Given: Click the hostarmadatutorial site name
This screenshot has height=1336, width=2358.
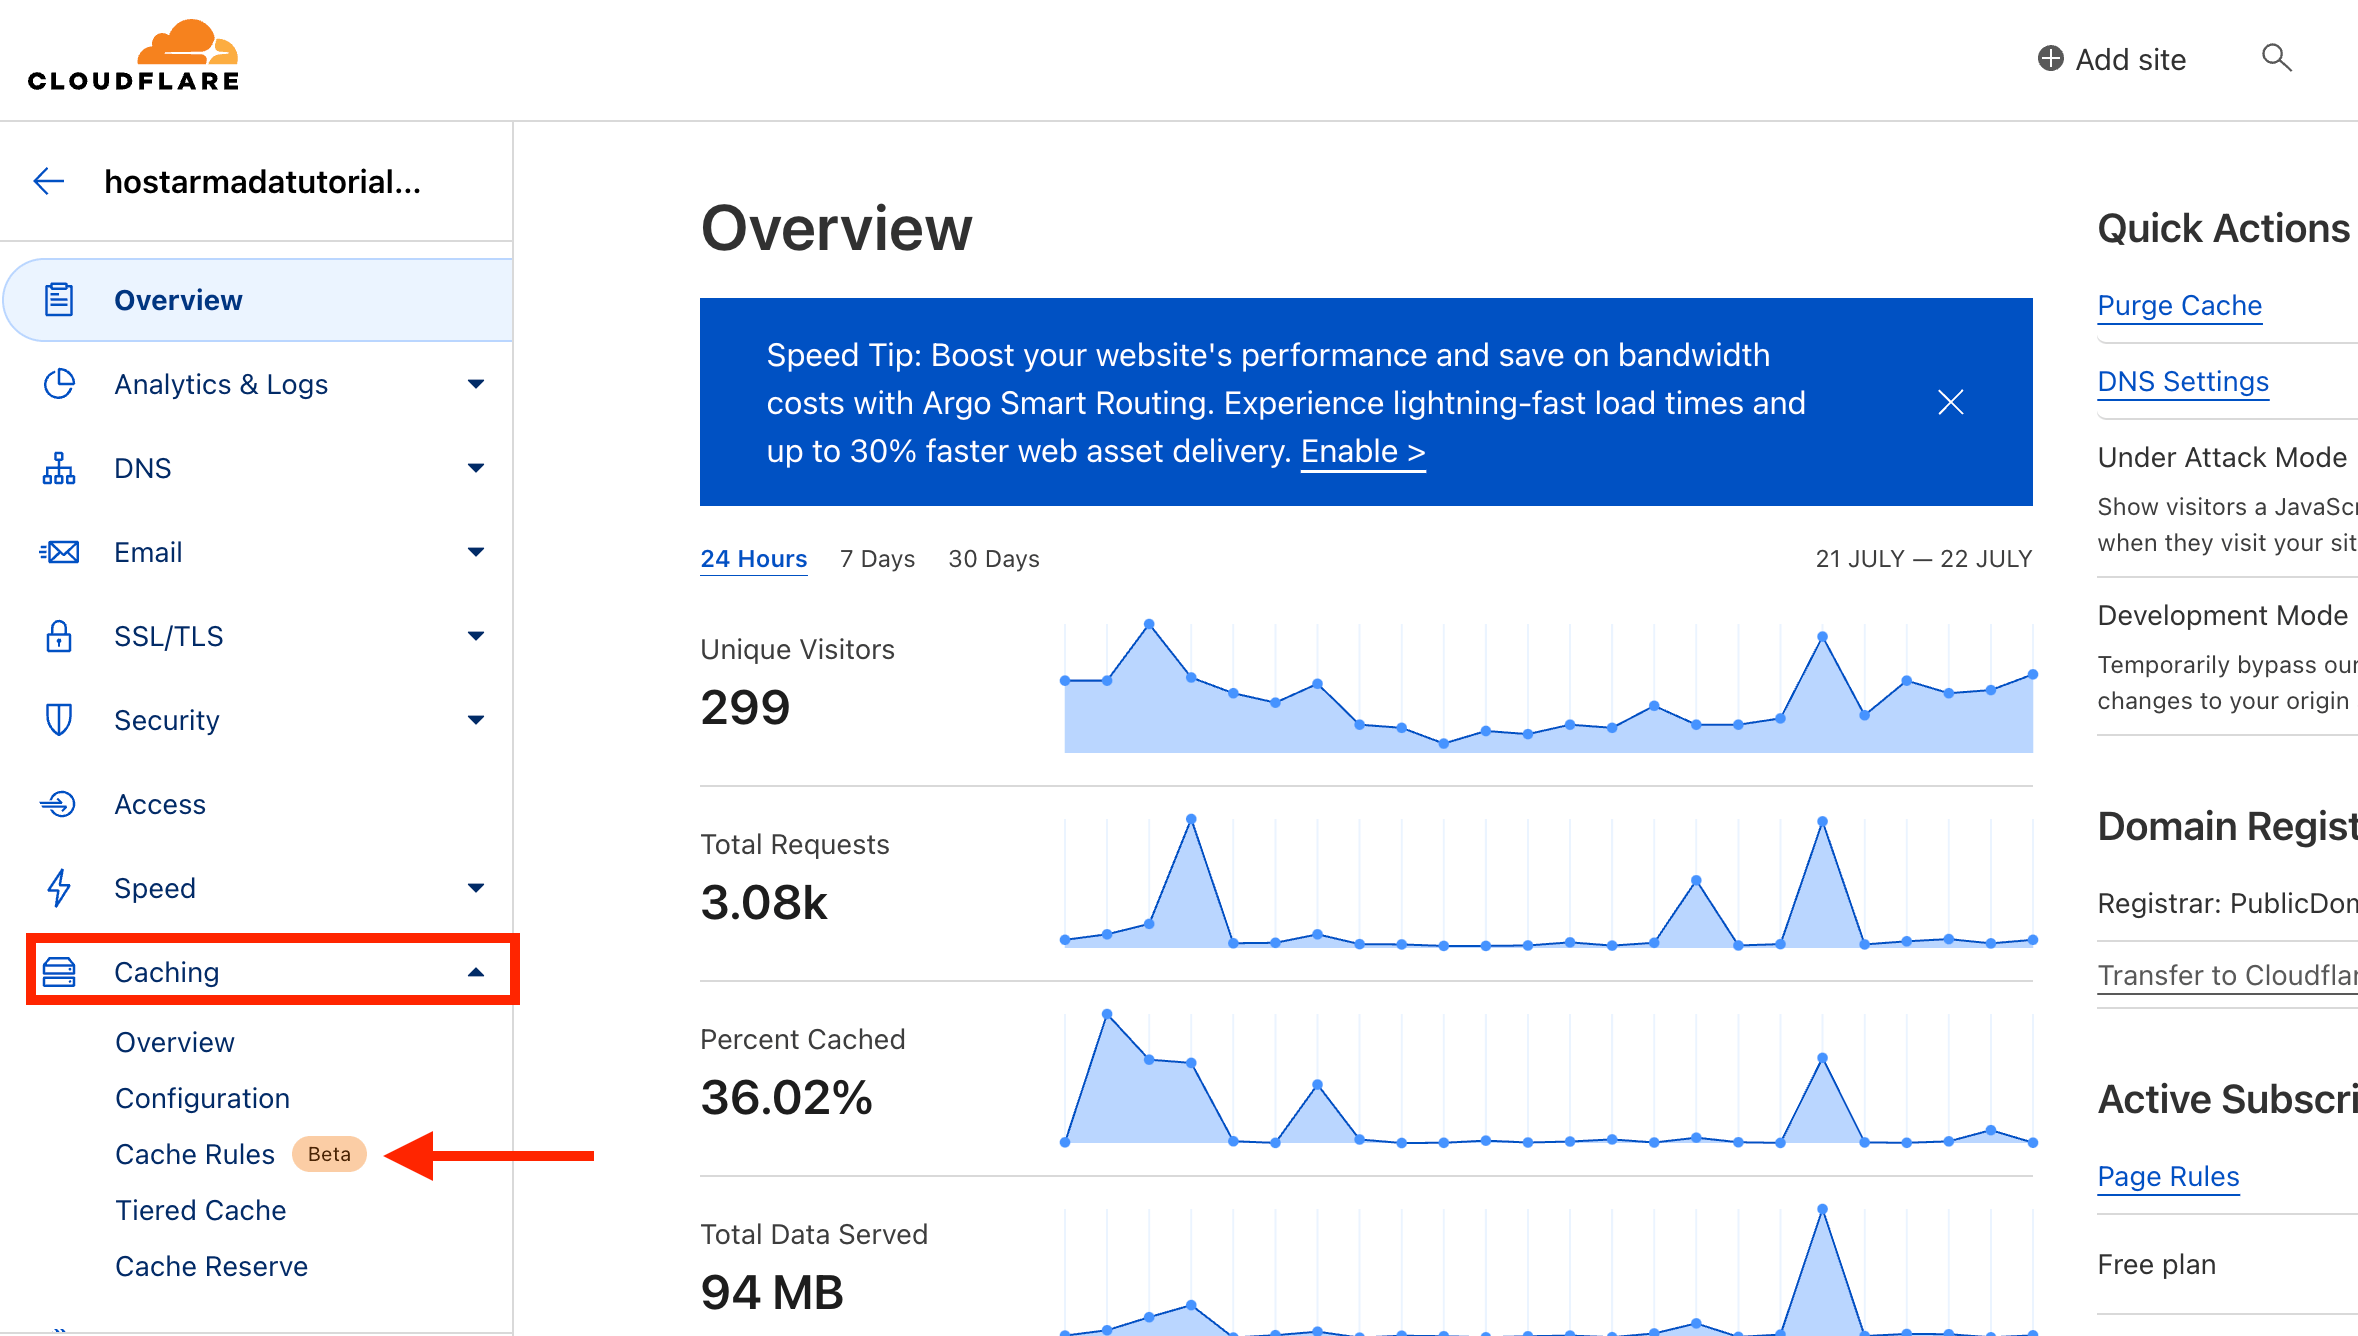Looking at the screenshot, I should (263, 181).
